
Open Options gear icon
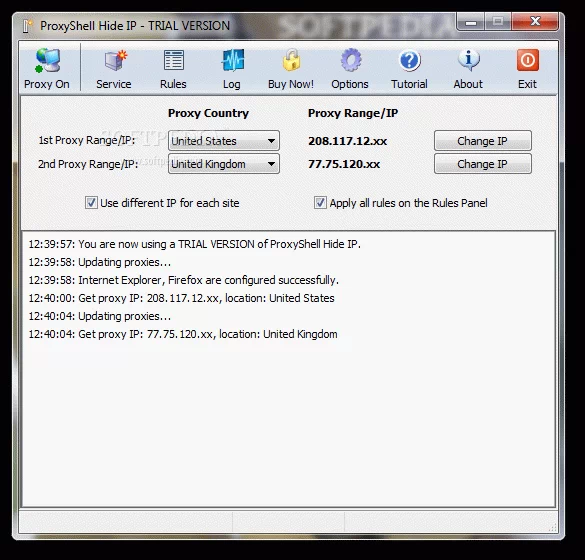point(351,60)
